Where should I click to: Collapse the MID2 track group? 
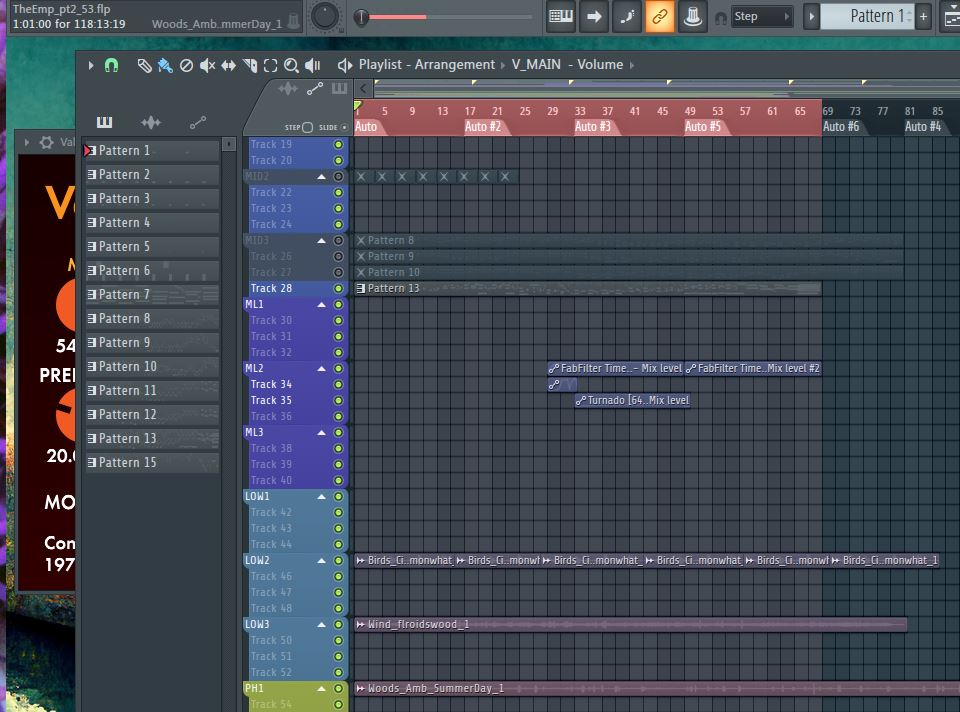pyautogui.click(x=321, y=176)
